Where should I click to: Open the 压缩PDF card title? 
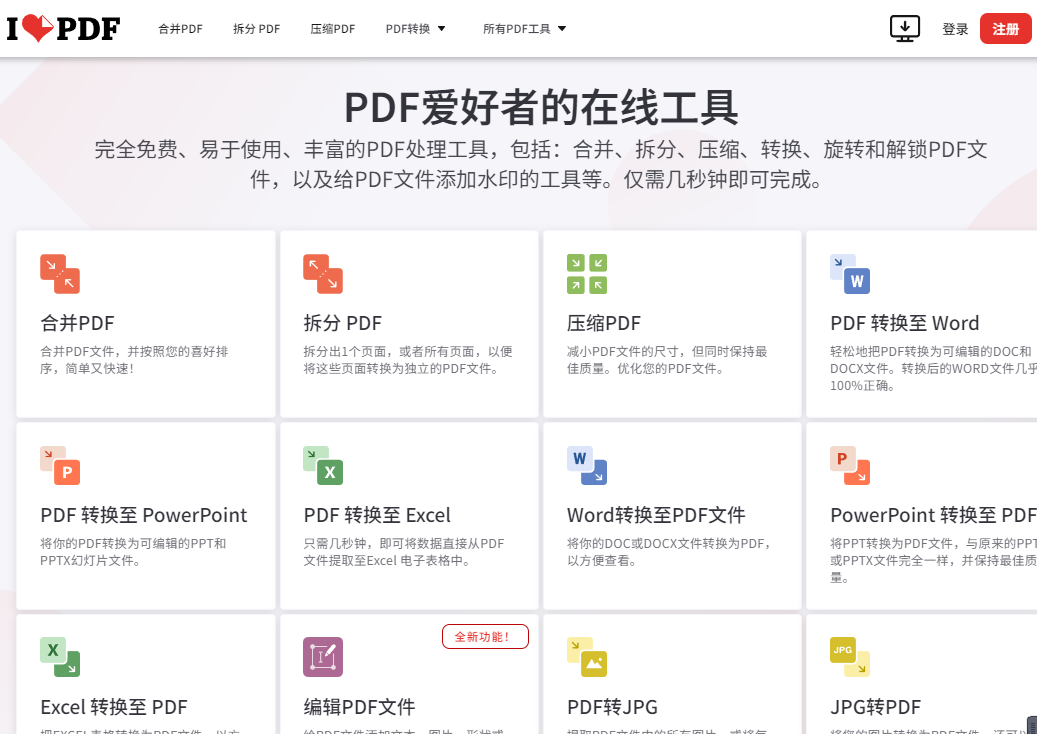tap(604, 323)
